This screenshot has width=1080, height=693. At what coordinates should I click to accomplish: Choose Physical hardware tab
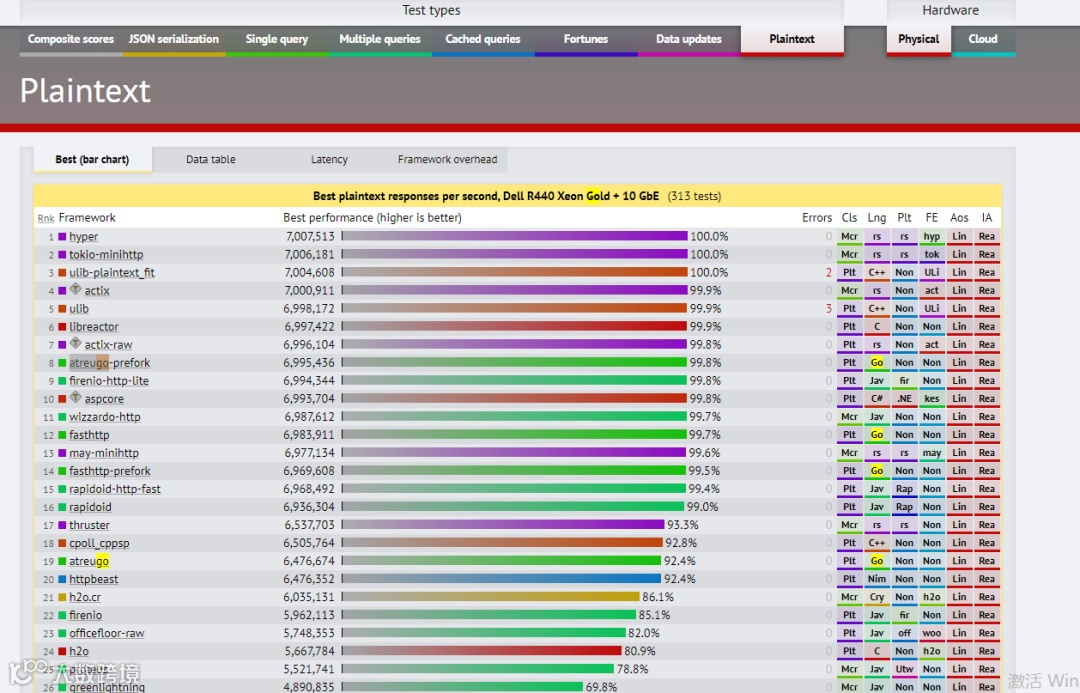point(918,39)
